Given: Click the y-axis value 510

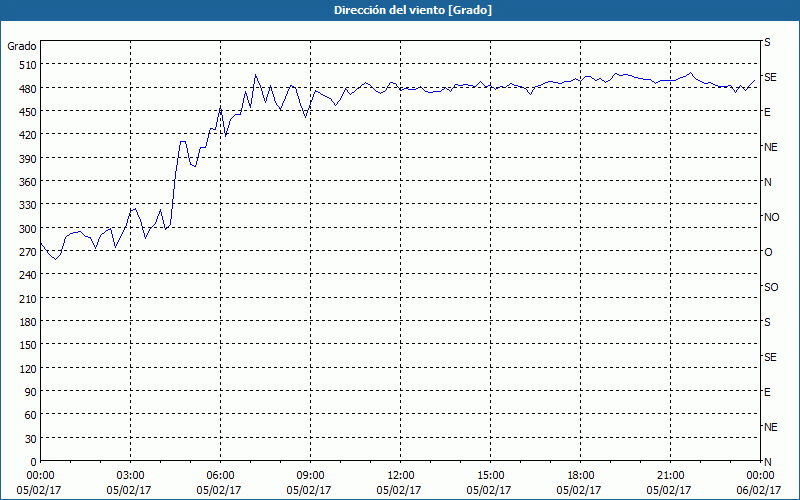Looking at the screenshot, I should point(29,65).
